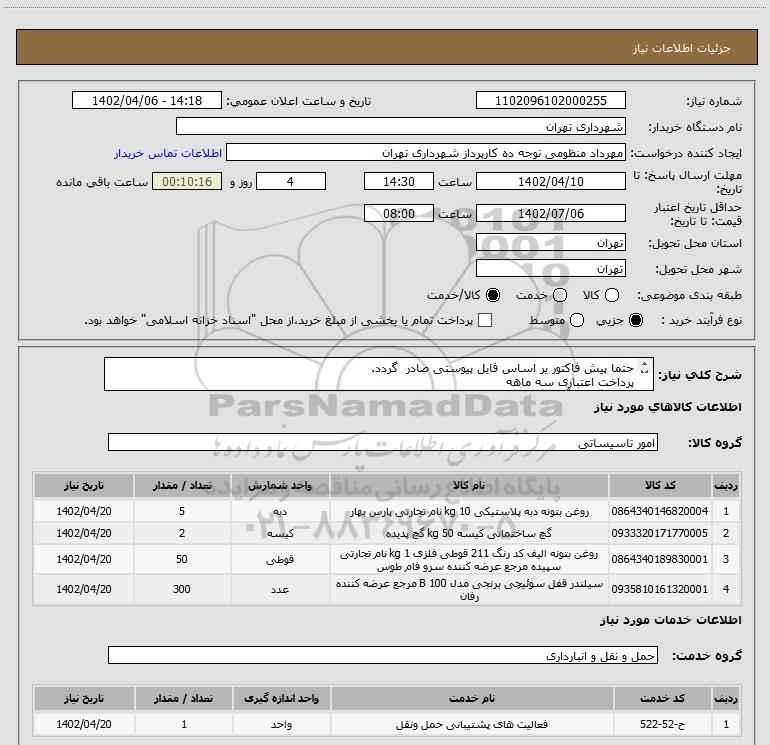Click the validity time field 08:00
Image resolution: width=770 pixels, height=745 pixels.
[x=399, y=213]
